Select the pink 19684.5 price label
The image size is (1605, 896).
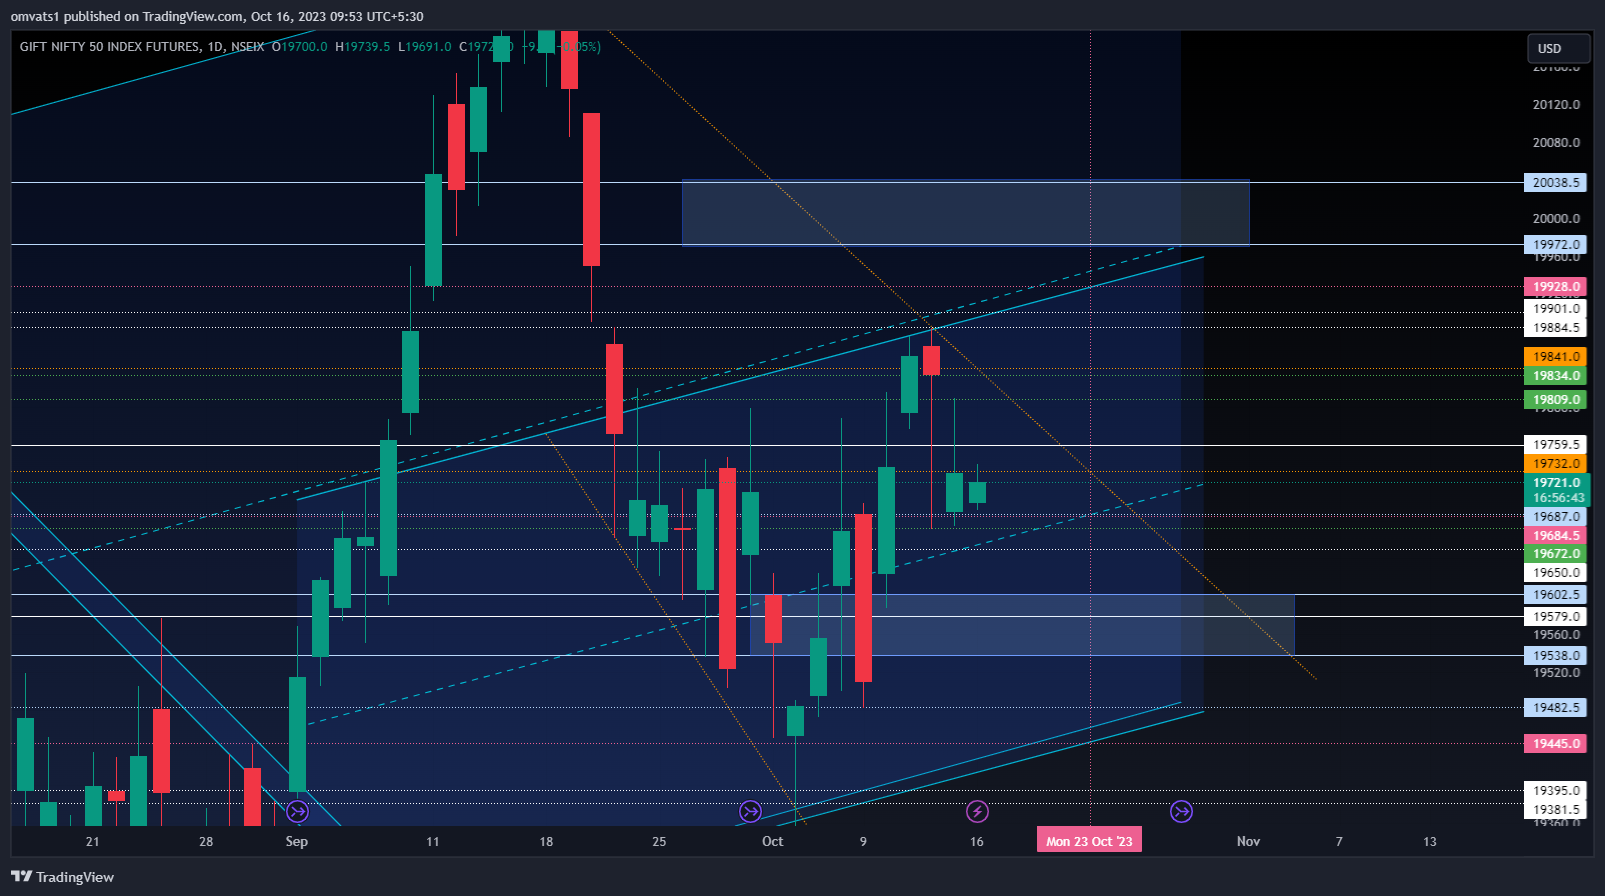[x=1556, y=536]
